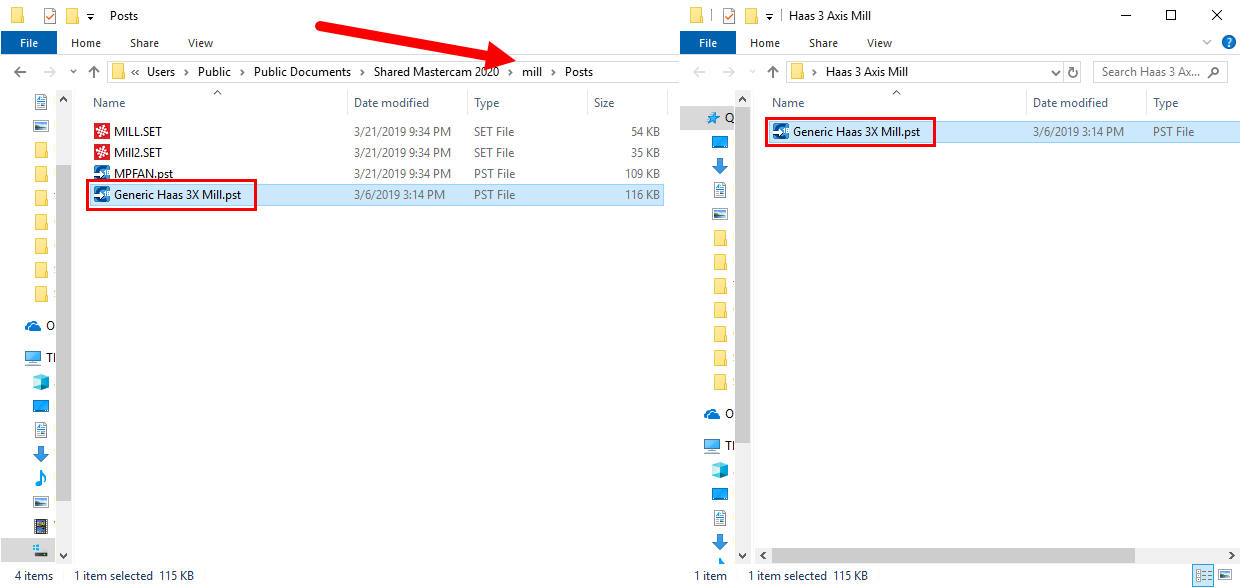Click Search Haas 3 Axis Mill box

pyautogui.click(x=1160, y=72)
